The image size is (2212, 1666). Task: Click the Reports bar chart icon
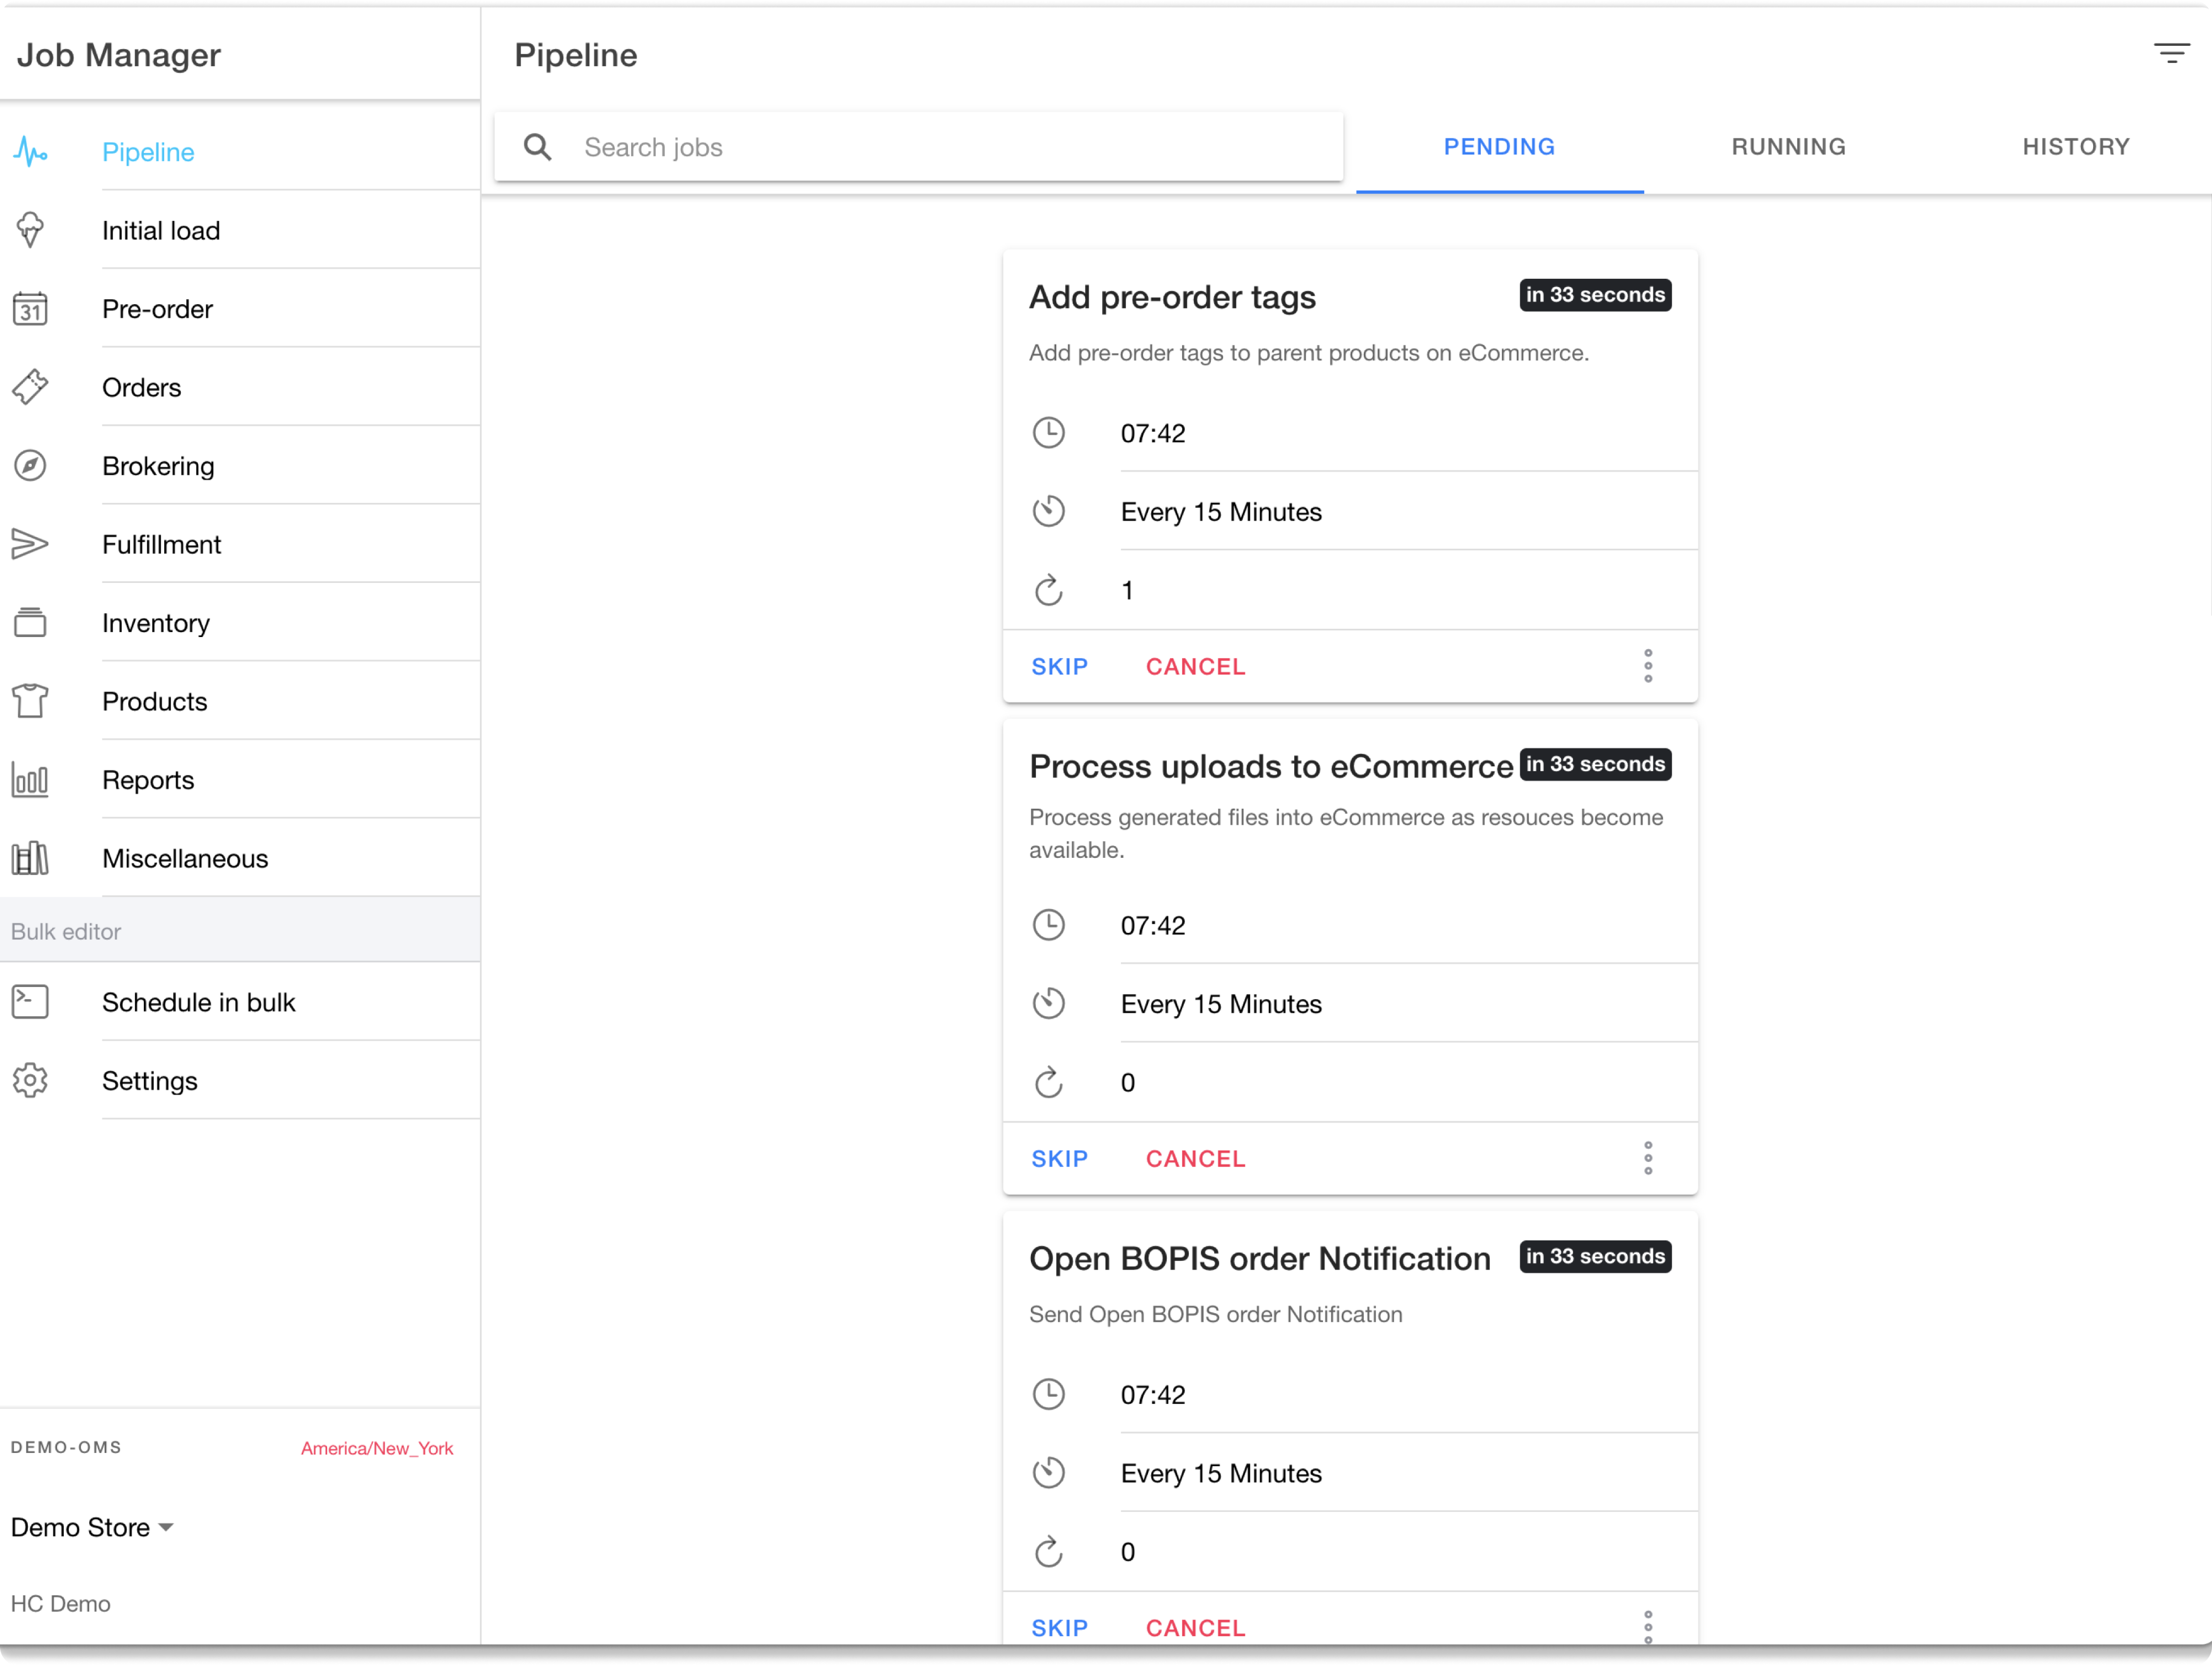point(30,780)
